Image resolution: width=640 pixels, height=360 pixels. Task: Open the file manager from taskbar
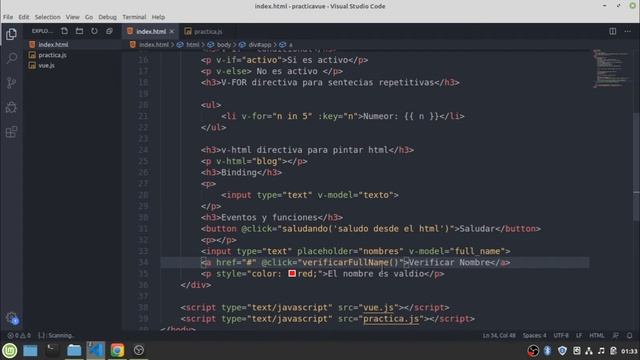[74, 350]
